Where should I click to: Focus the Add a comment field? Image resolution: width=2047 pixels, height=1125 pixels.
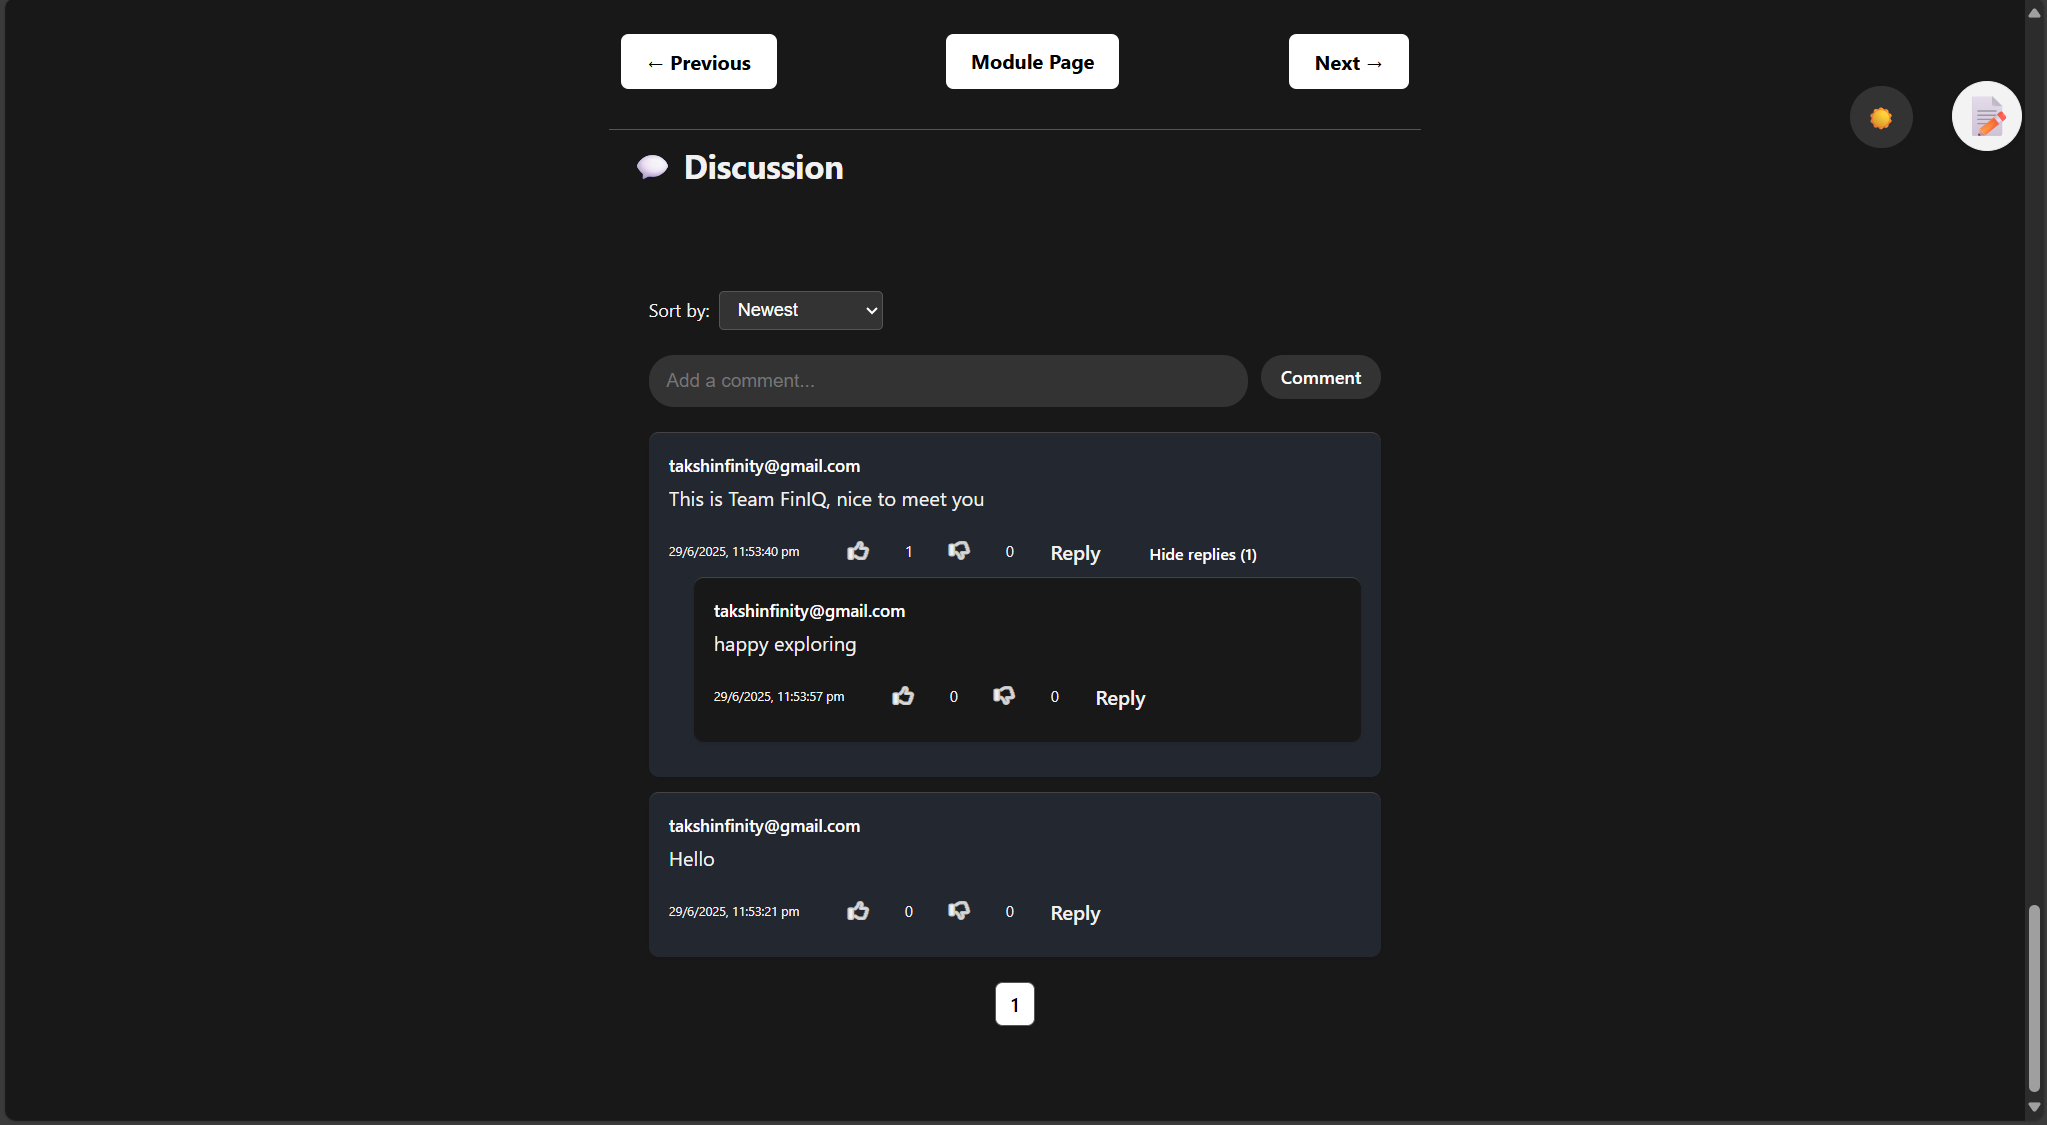(947, 381)
